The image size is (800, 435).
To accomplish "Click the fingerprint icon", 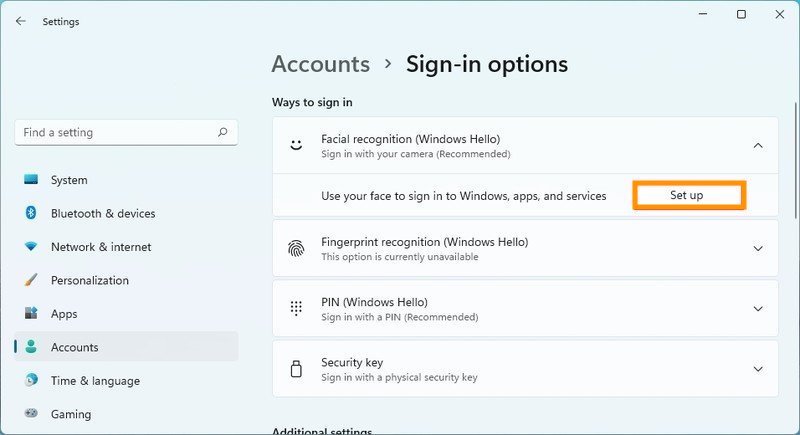I will point(296,248).
